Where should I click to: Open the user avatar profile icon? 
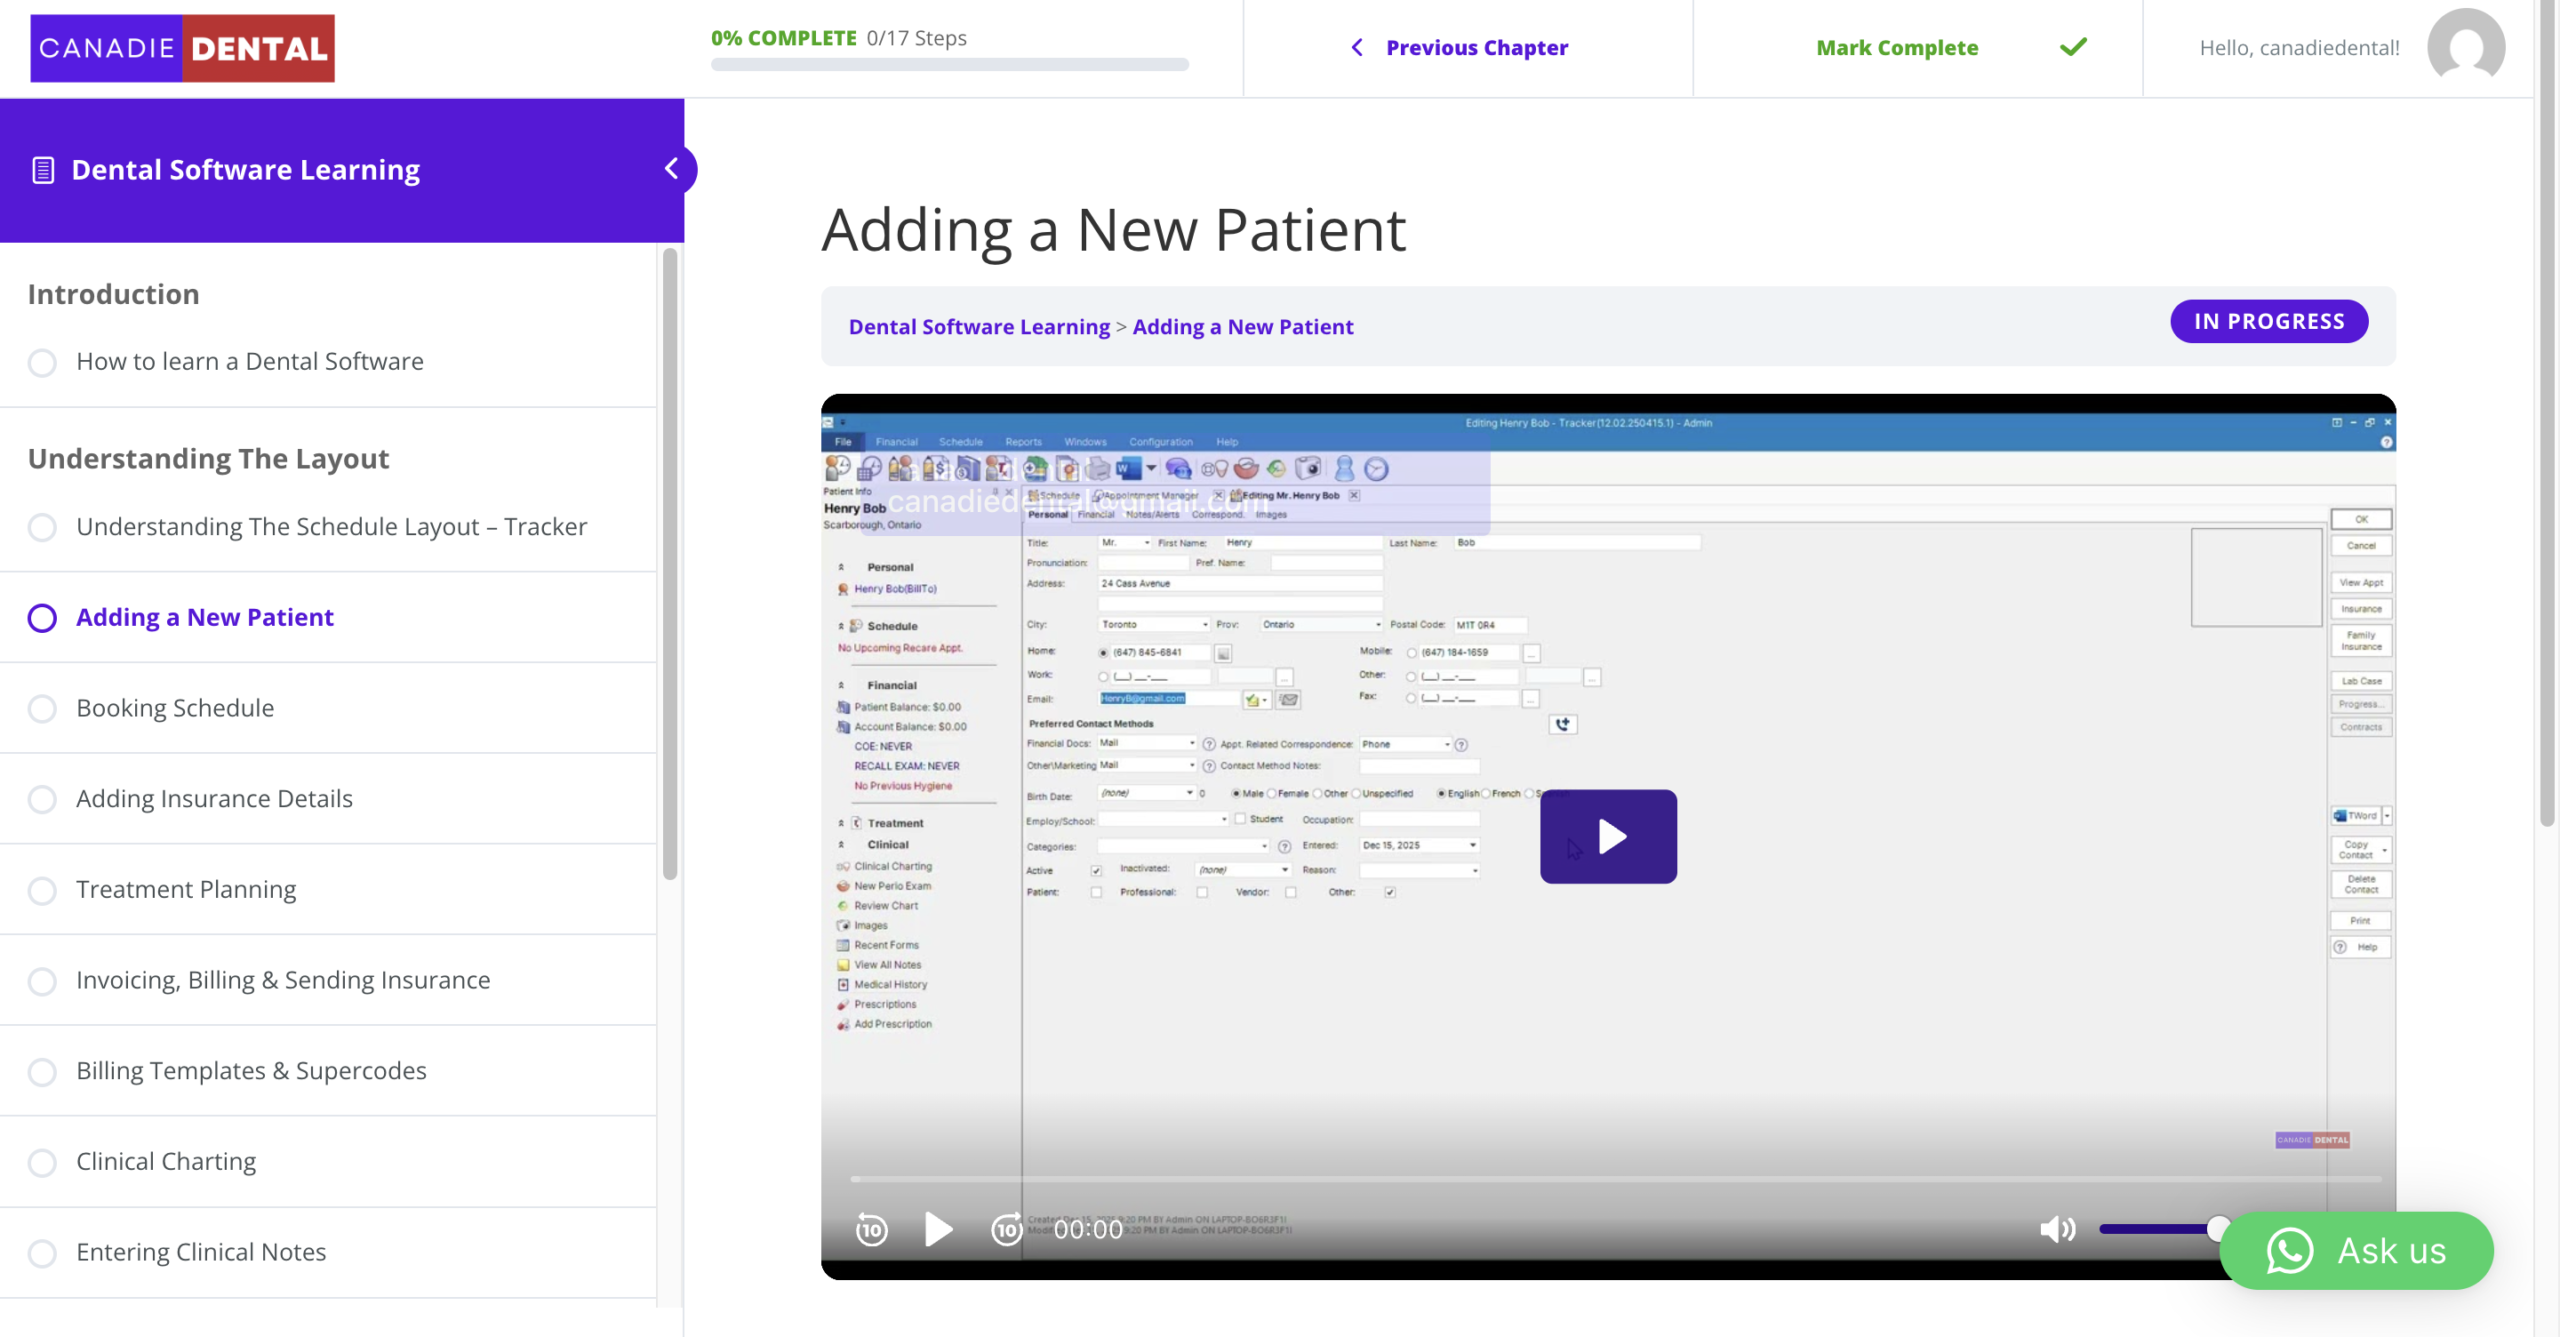2465,47
